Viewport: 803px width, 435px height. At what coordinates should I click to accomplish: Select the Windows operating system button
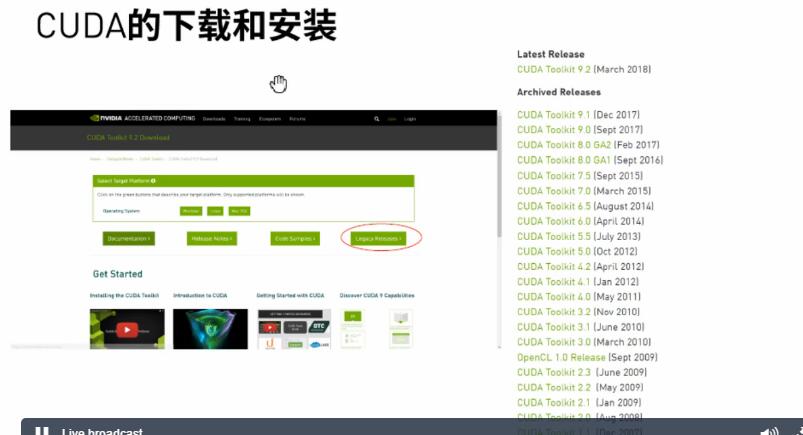point(191,211)
